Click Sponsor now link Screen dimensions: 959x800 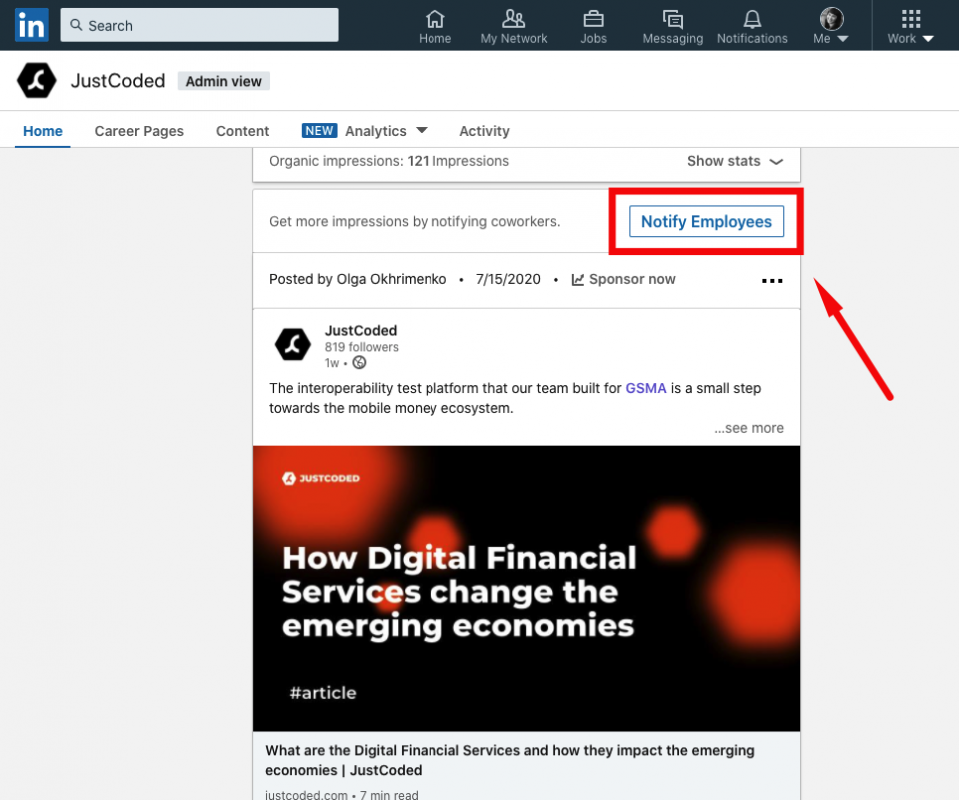623,280
